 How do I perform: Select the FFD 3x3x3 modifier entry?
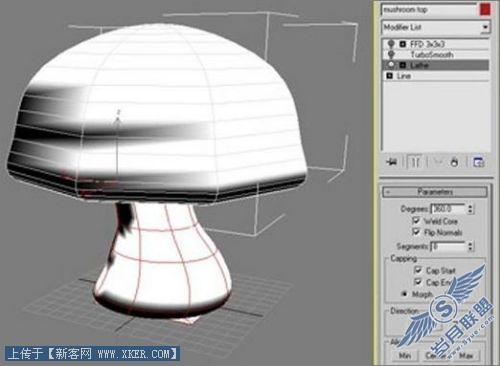pyautogui.click(x=437, y=44)
